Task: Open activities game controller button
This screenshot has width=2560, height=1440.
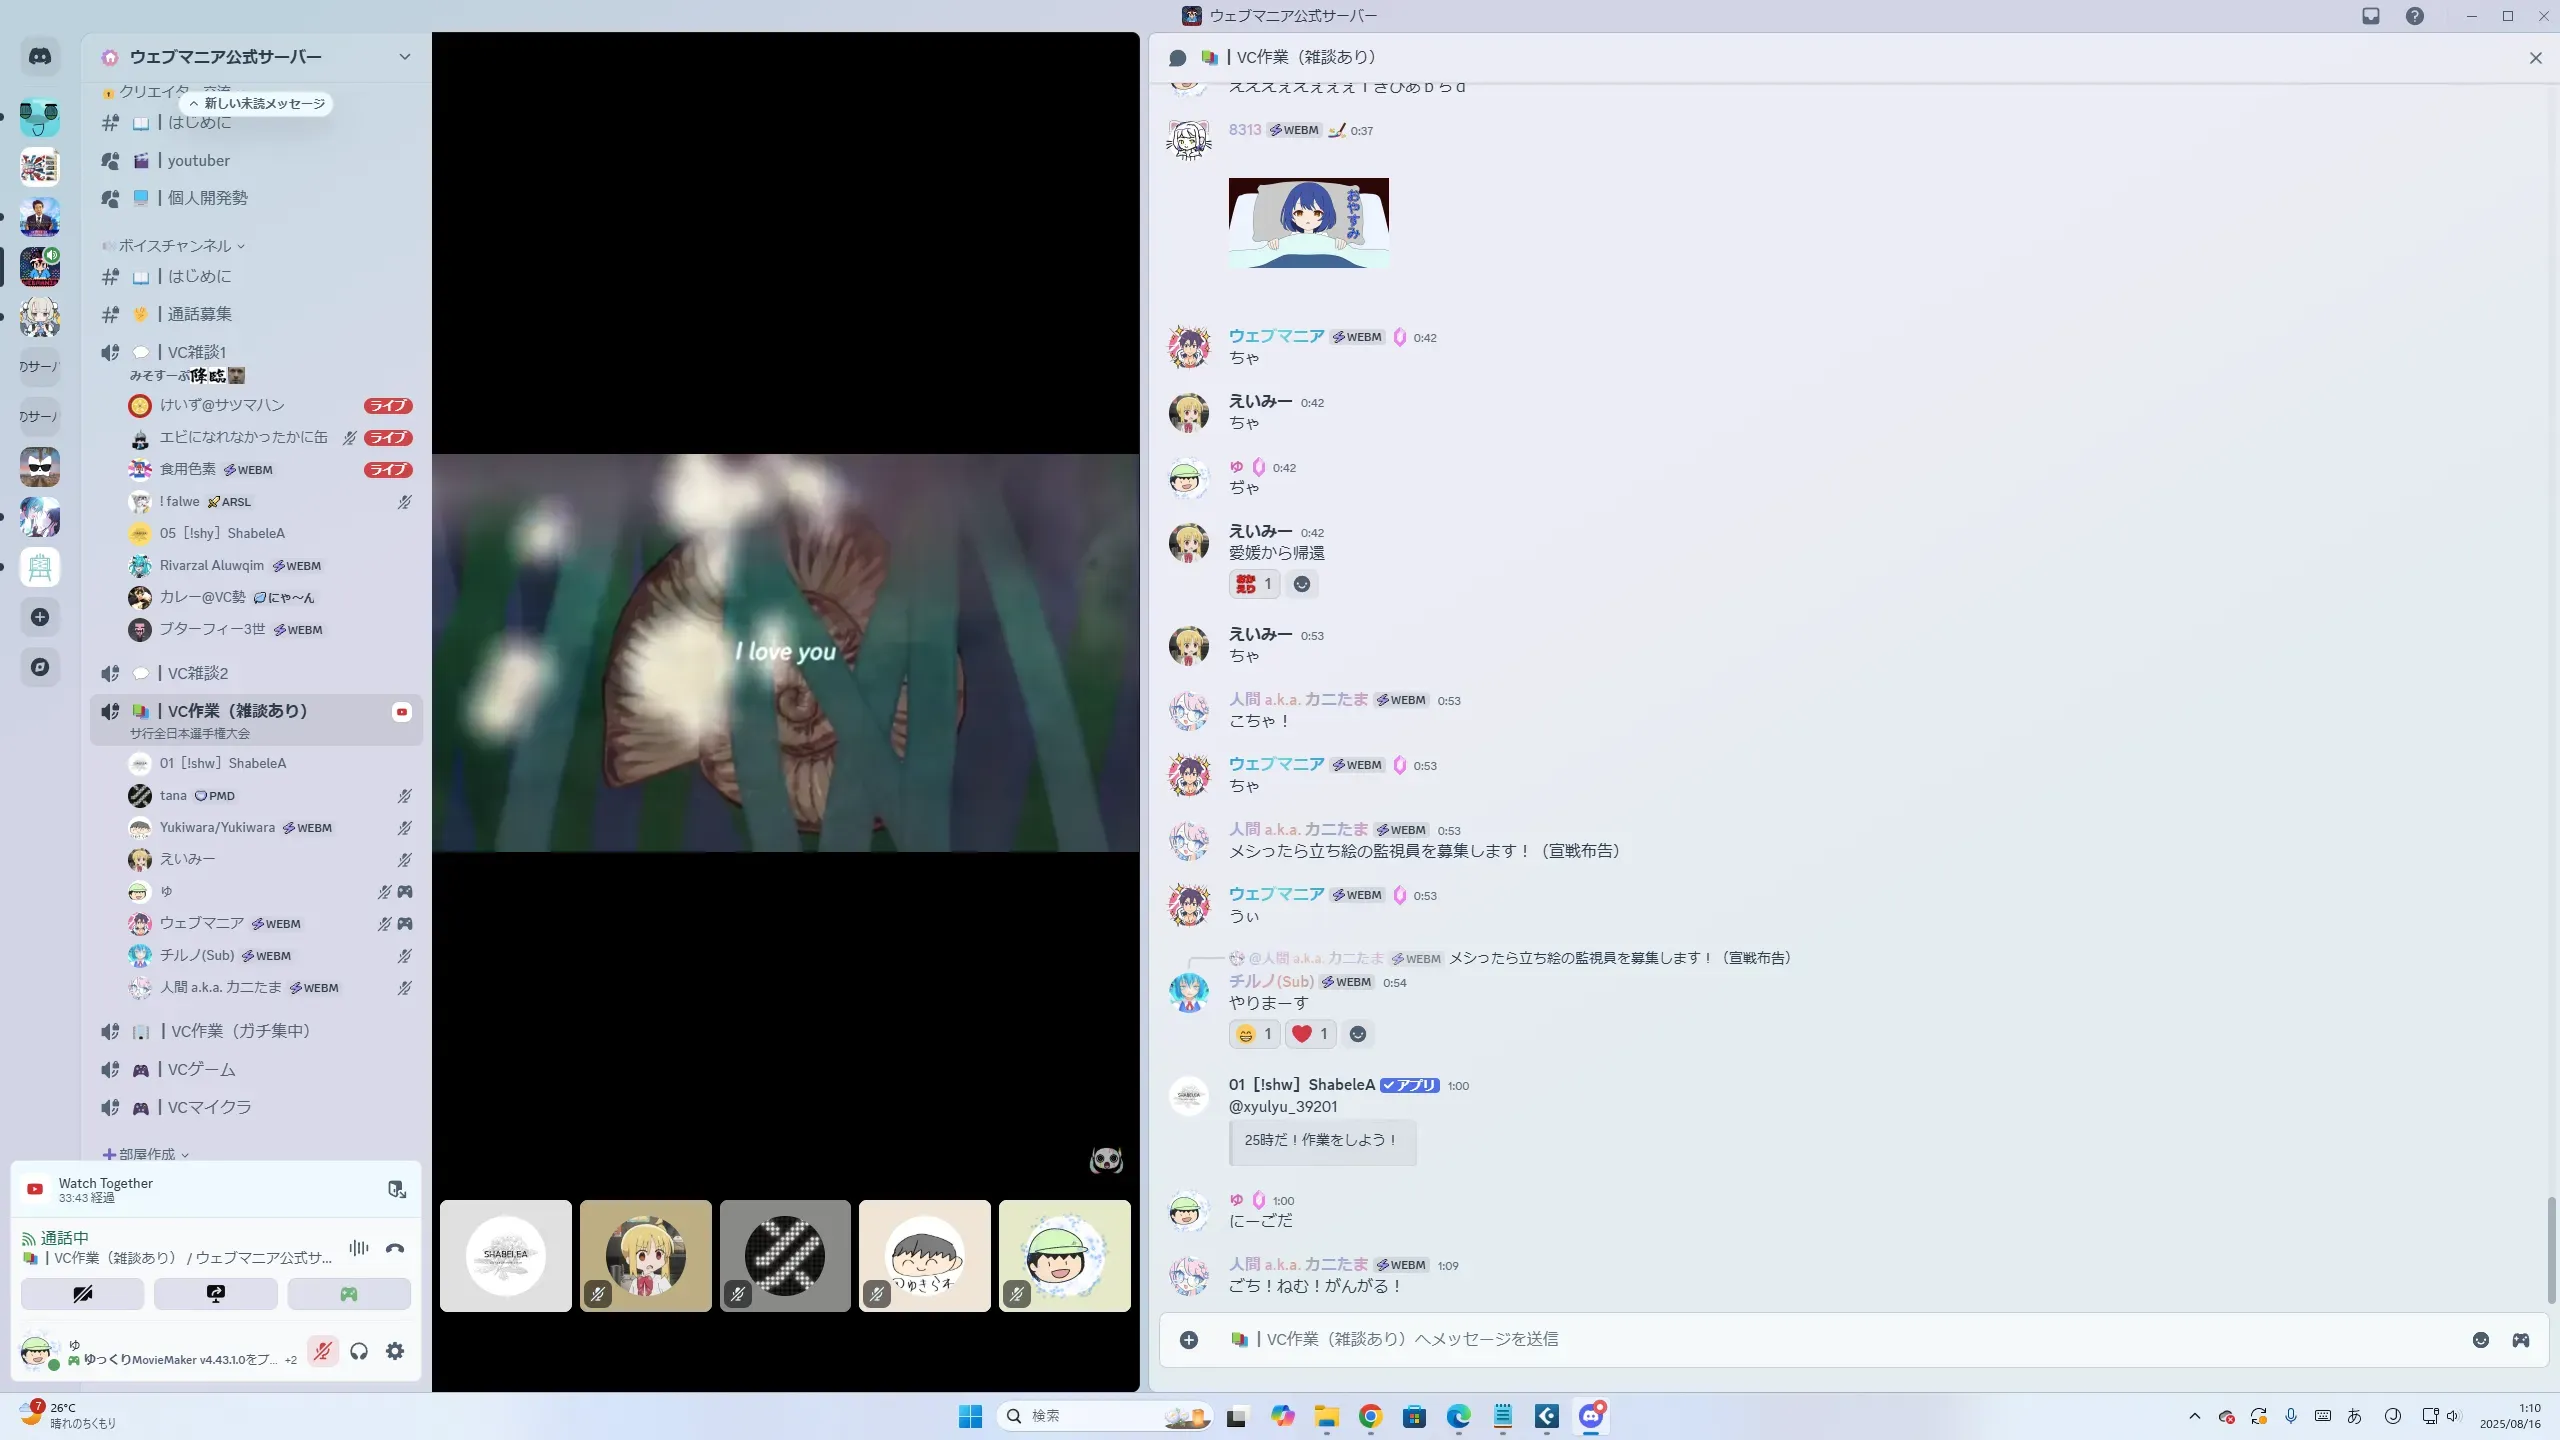Action: (349, 1294)
